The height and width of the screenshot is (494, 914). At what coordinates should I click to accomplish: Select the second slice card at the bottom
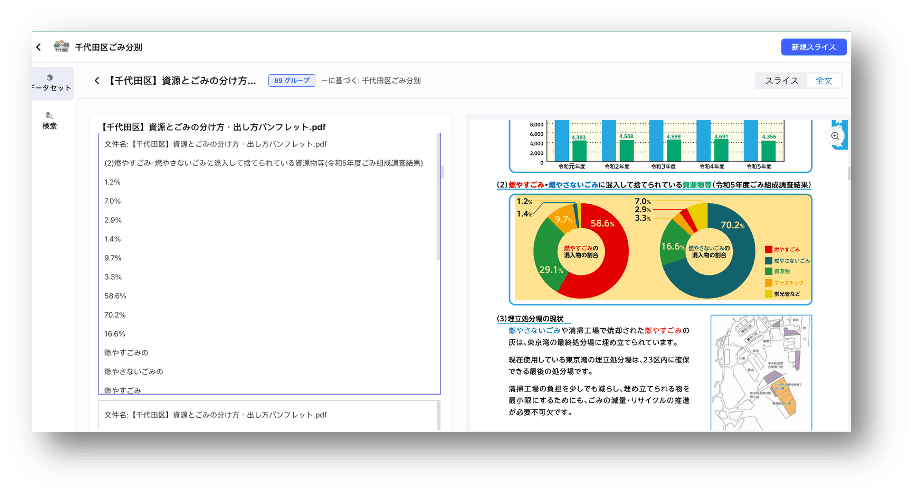point(268,415)
